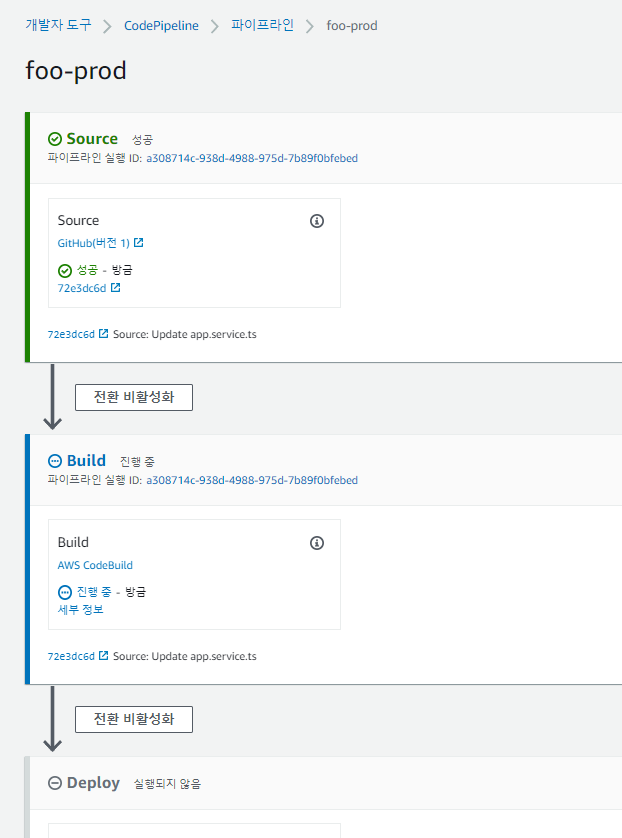Go to CodePipeline breadcrumb

click(161, 25)
